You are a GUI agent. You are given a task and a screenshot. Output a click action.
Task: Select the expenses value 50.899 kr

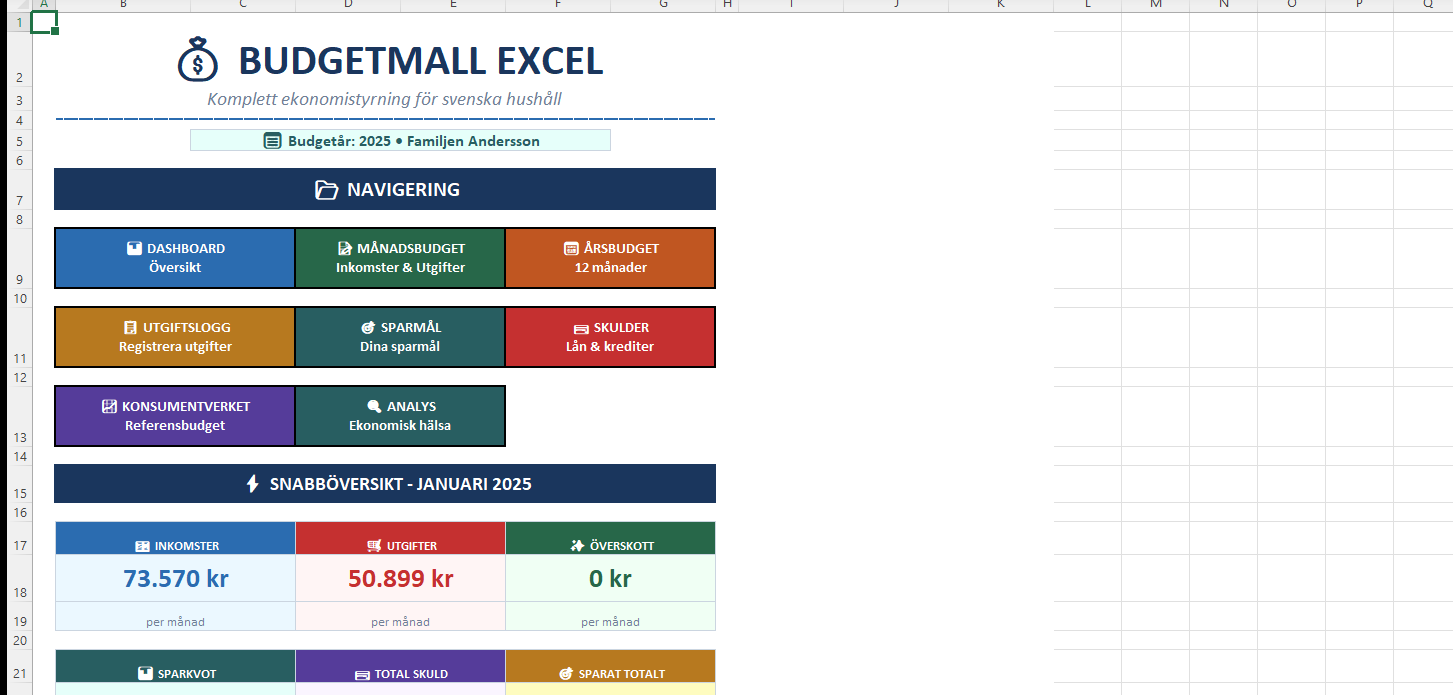(x=400, y=578)
